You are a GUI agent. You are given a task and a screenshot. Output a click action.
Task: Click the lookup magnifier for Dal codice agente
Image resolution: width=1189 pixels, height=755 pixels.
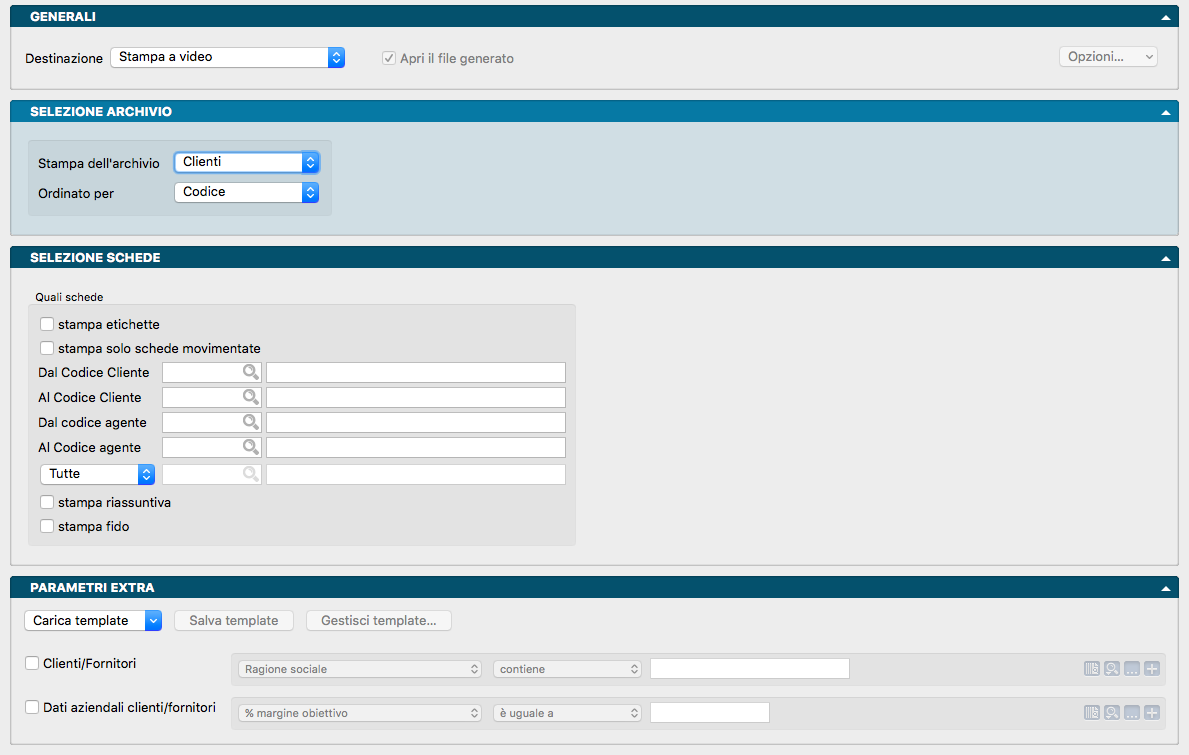(x=251, y=423)
